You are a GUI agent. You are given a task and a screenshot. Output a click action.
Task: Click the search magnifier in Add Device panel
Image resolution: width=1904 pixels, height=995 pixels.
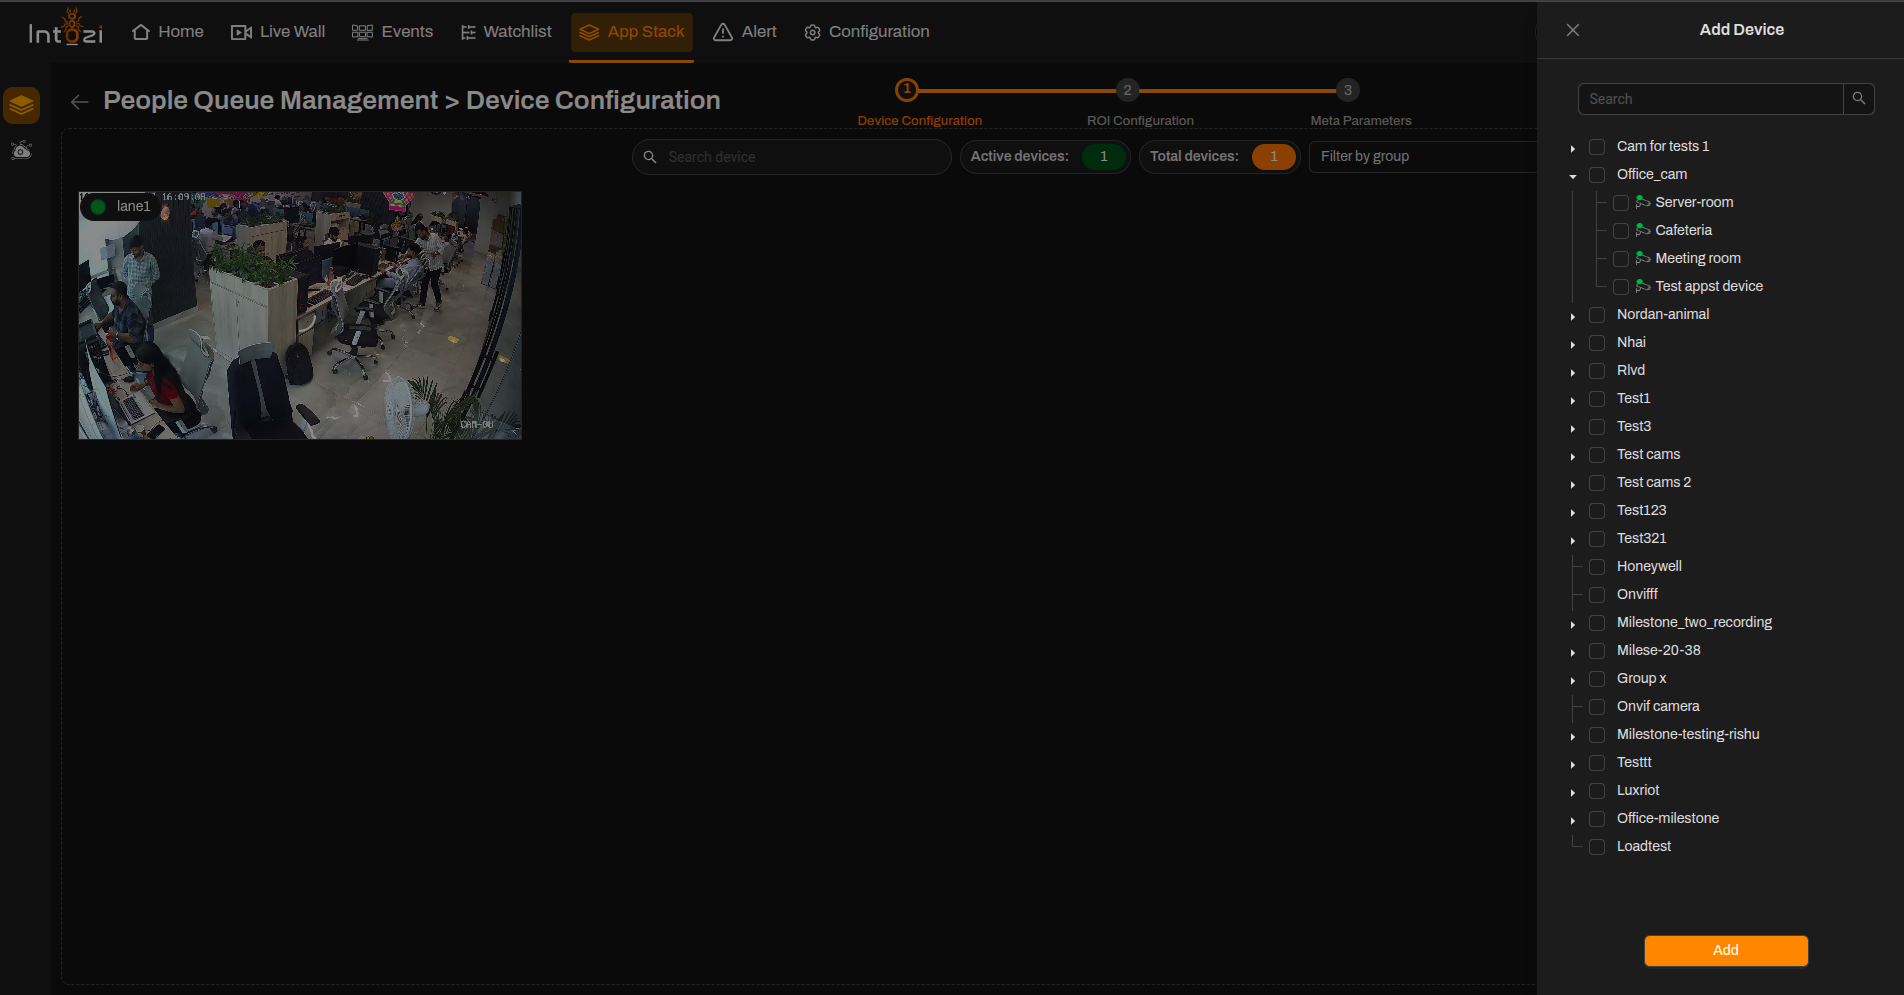click(1859, 99)
